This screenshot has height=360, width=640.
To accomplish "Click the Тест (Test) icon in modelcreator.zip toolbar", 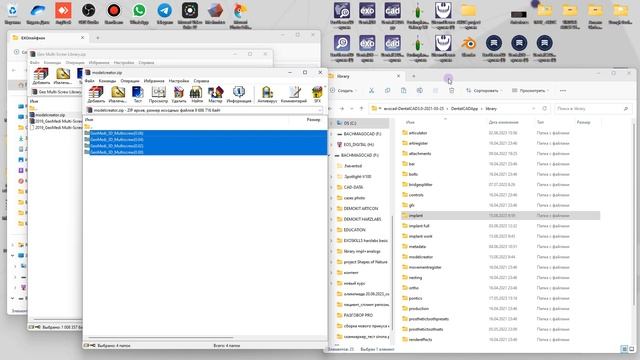I will 138,94.
